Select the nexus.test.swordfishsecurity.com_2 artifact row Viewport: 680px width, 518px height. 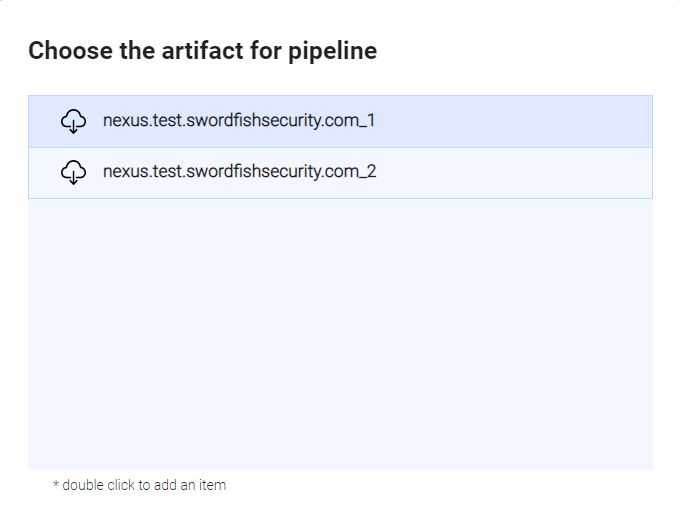[x=340, y=173]
